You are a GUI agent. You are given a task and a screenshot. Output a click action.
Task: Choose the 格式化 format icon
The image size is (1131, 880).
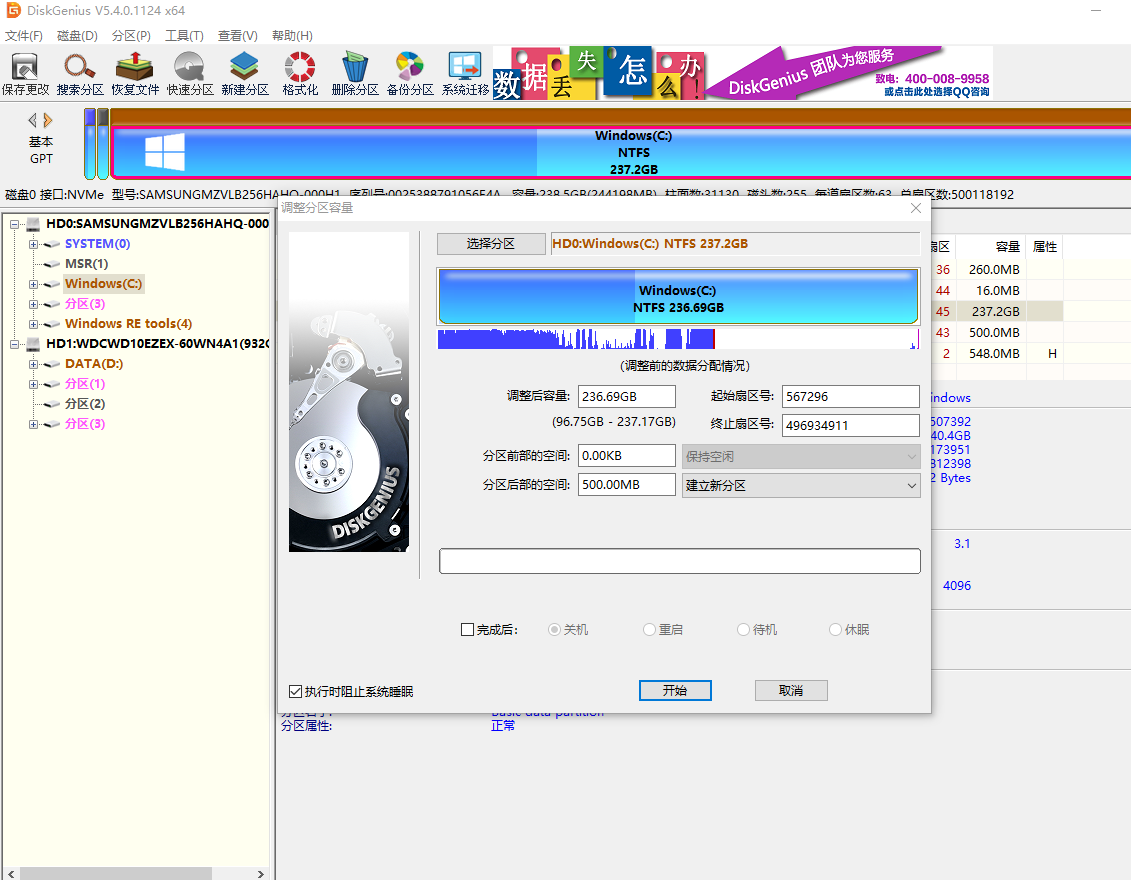[300, 74]
